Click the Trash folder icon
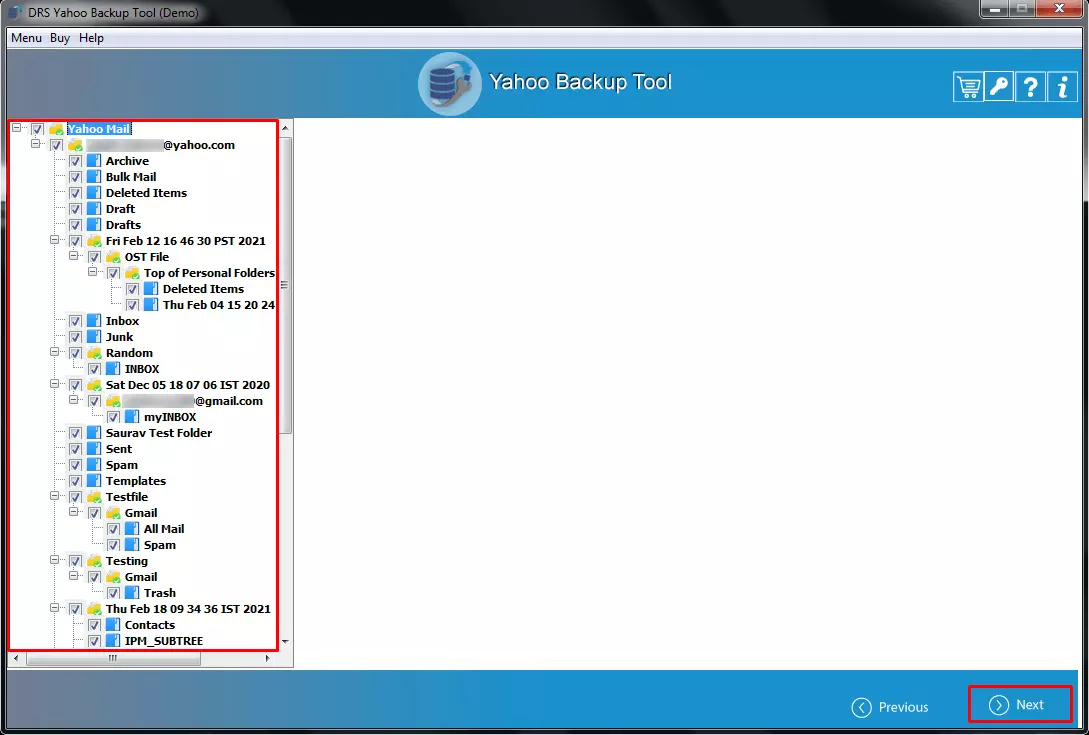The height and width of the screenshot is (735, 1089). 132,593
